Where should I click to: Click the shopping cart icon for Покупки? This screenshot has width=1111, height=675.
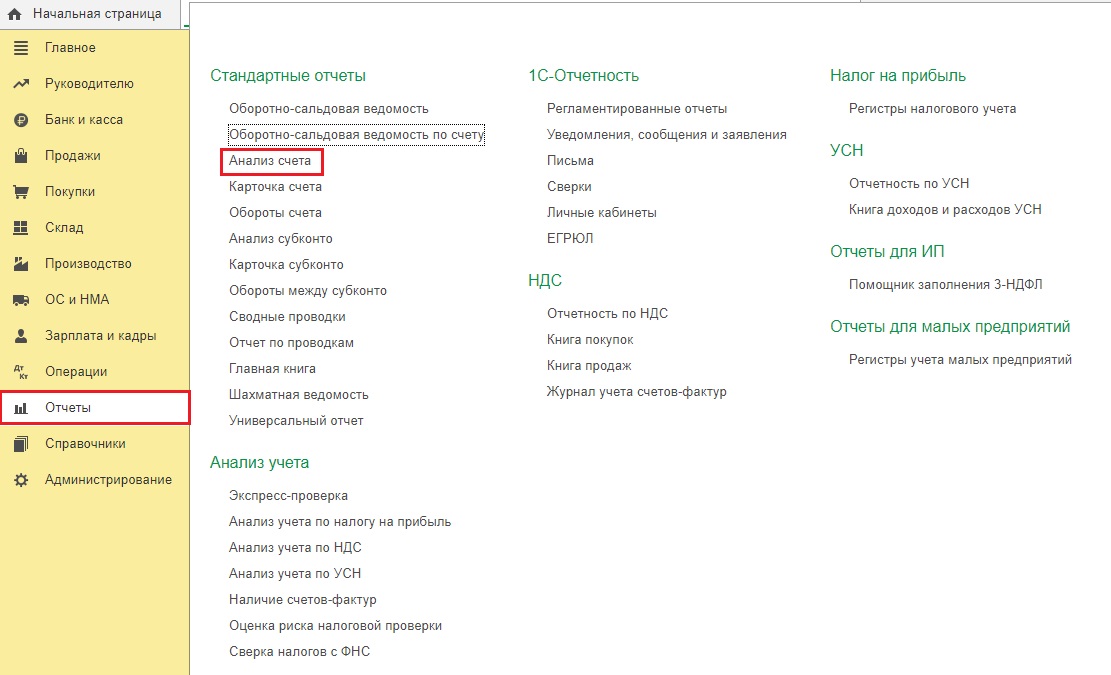click(20, 192)
